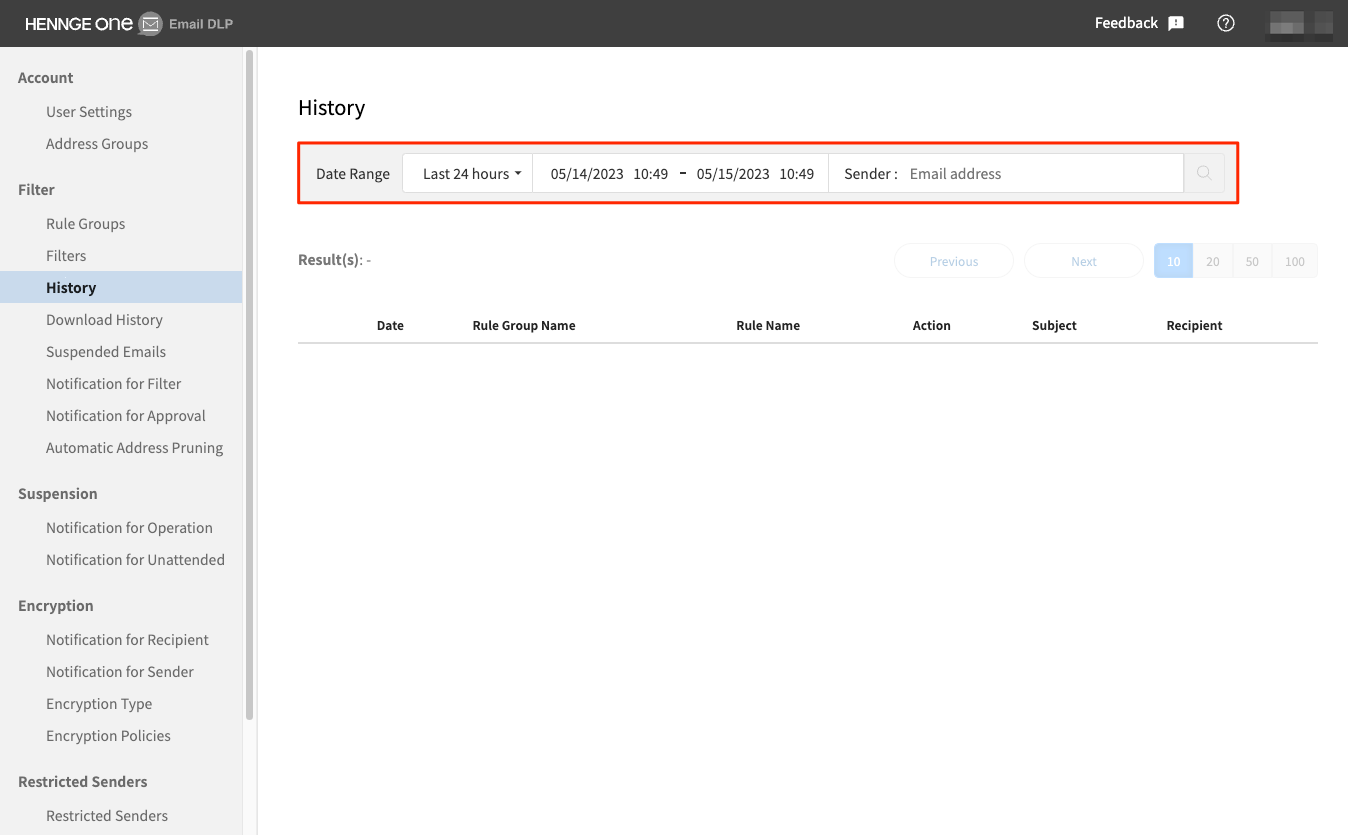Open Notification for Operation
This screenshot has width=1348, height=835.
click(x=129, y=528)
